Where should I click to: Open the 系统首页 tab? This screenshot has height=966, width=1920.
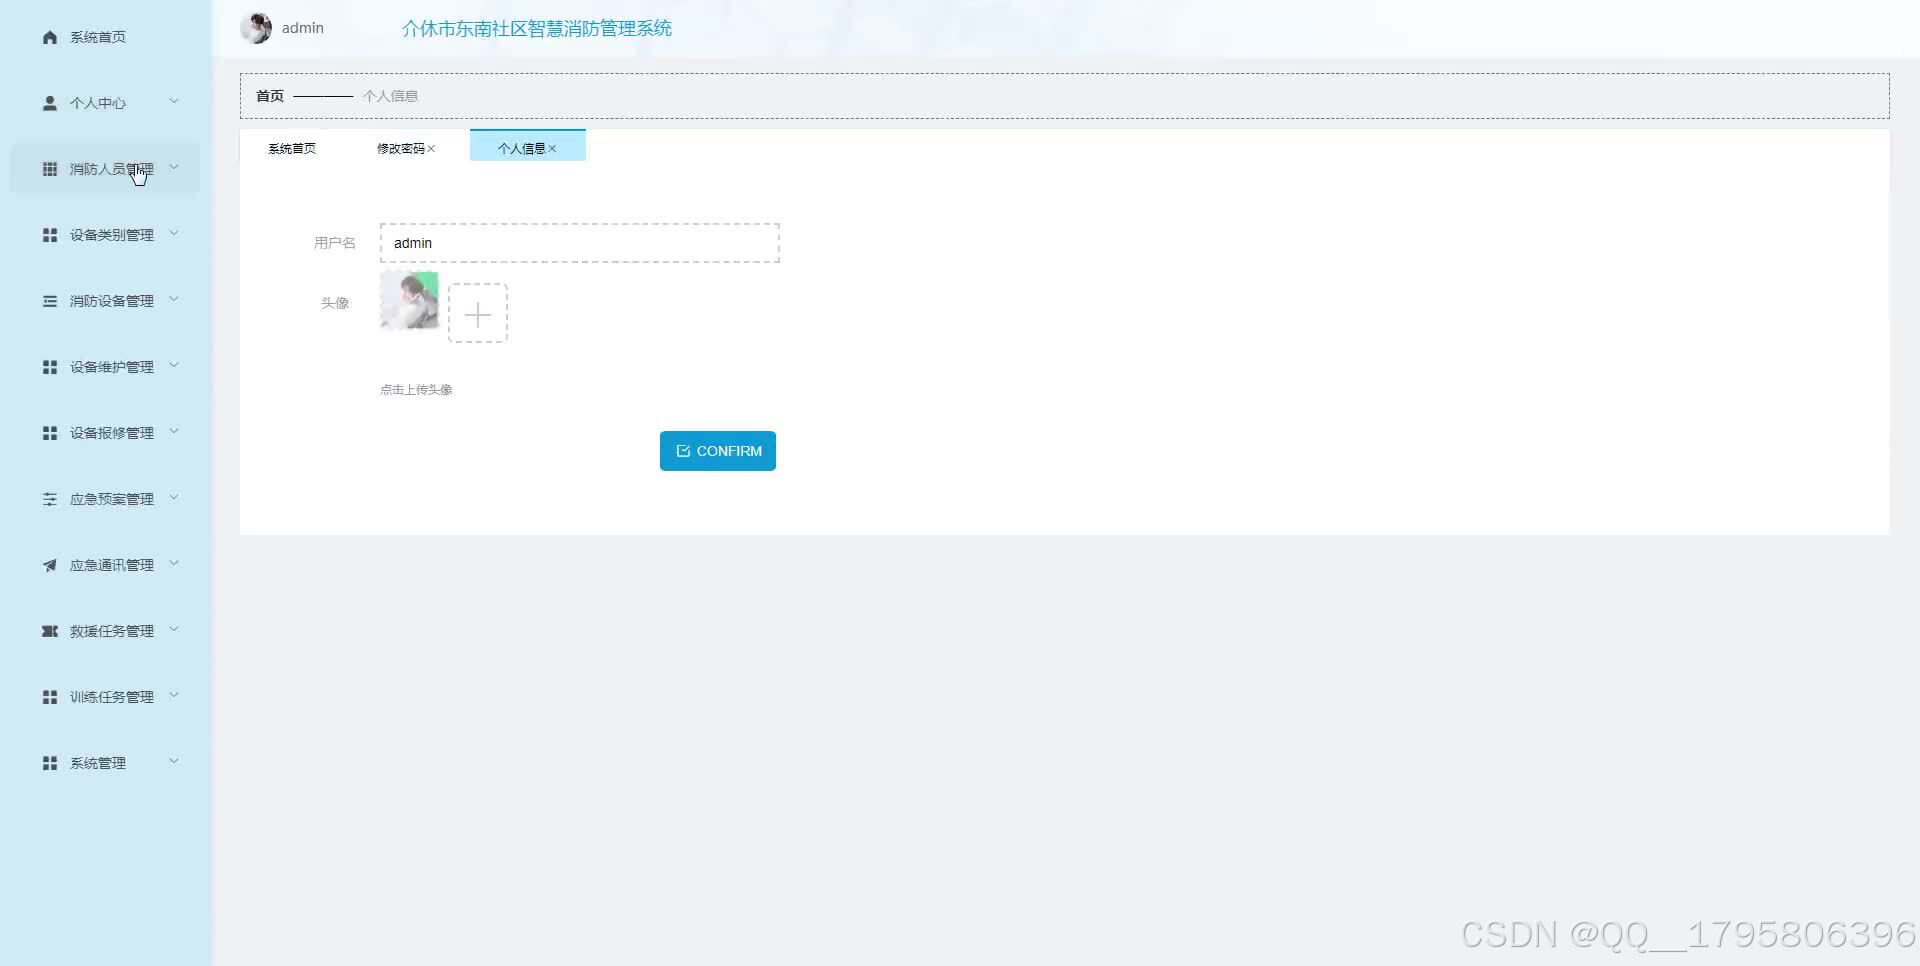pyautogui.click(x=291, y=147)
